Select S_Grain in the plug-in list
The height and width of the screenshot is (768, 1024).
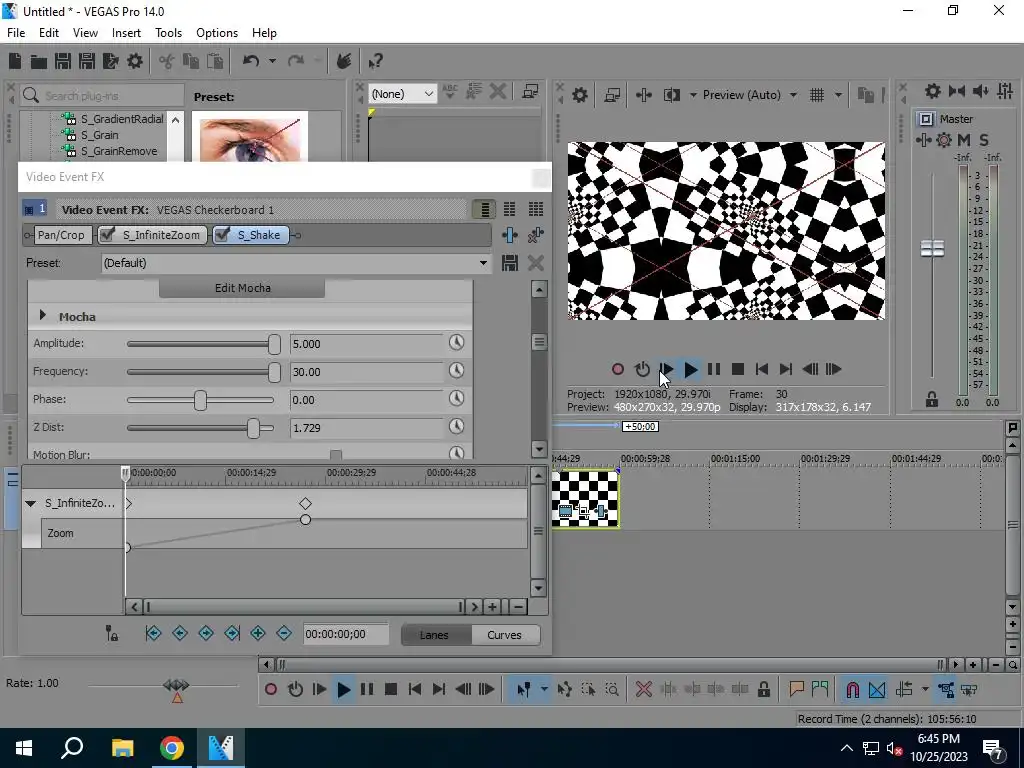(x=99, y=135)
